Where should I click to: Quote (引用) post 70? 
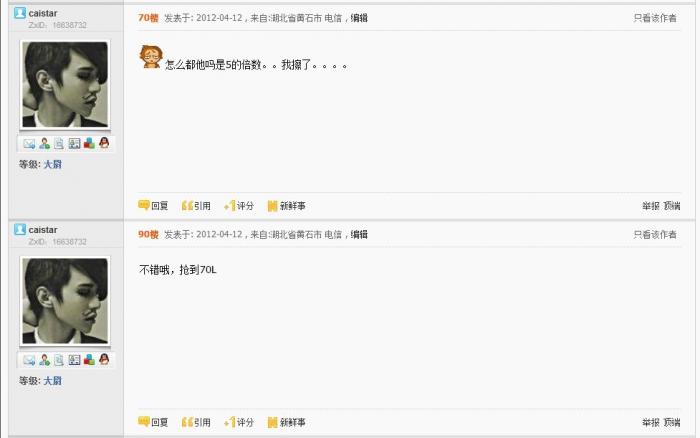pyautogui.click(x=196, y=206)
